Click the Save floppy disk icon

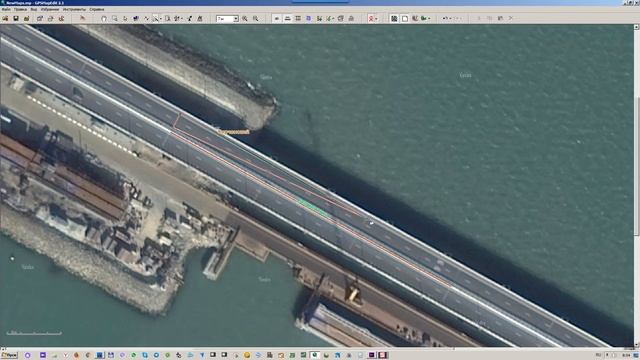16,18
